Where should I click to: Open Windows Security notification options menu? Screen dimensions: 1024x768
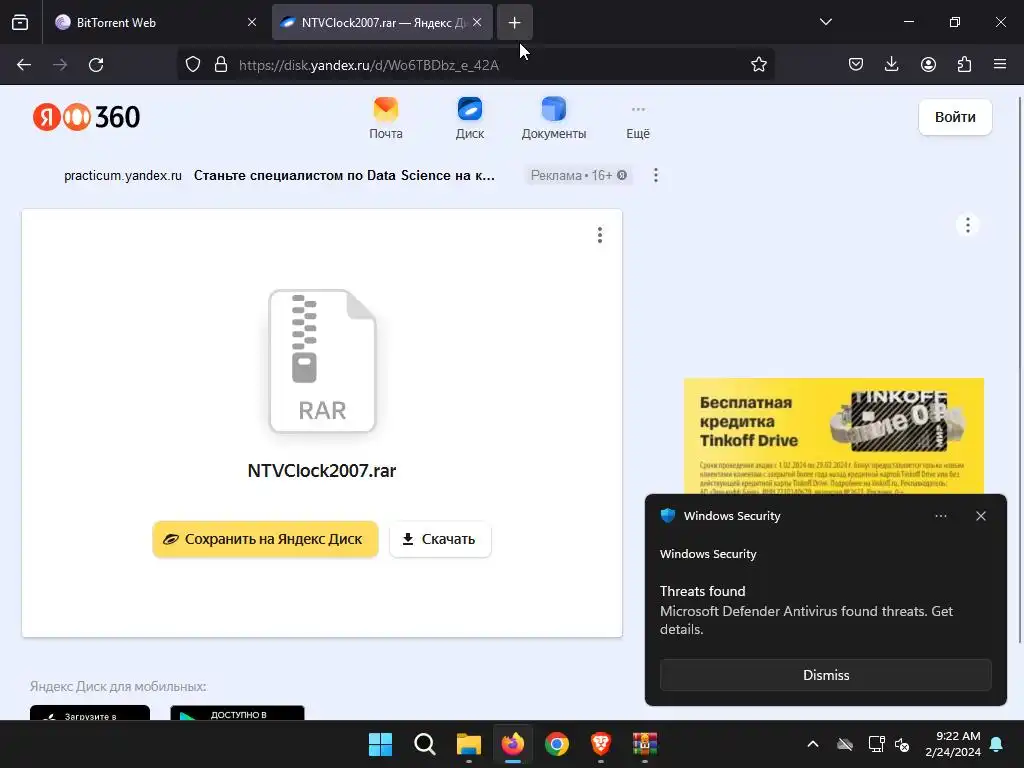click(940, 516)
